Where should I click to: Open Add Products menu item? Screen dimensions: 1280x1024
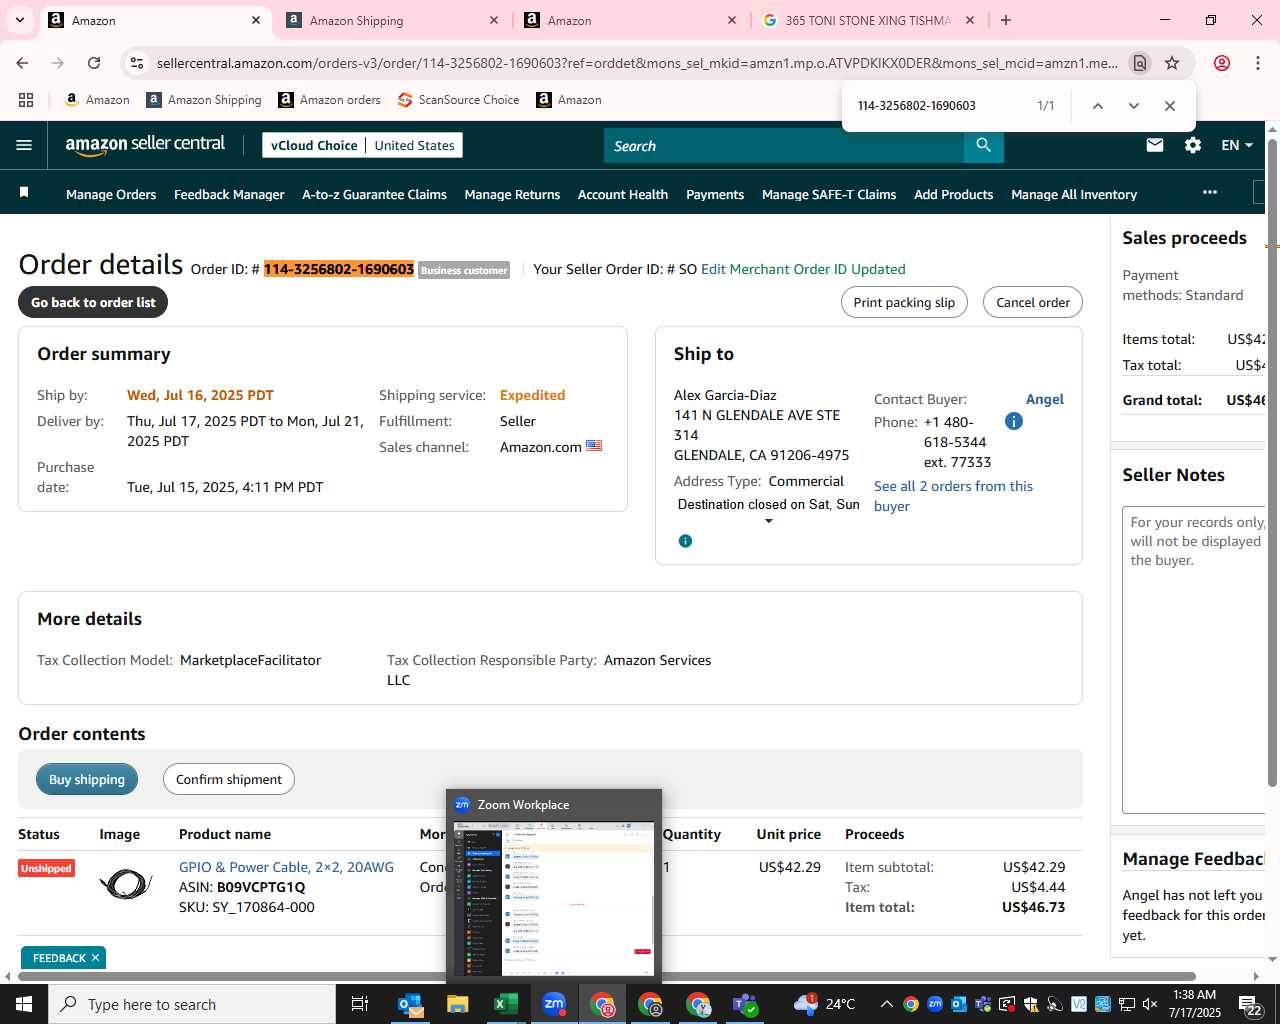coord(953,194)
